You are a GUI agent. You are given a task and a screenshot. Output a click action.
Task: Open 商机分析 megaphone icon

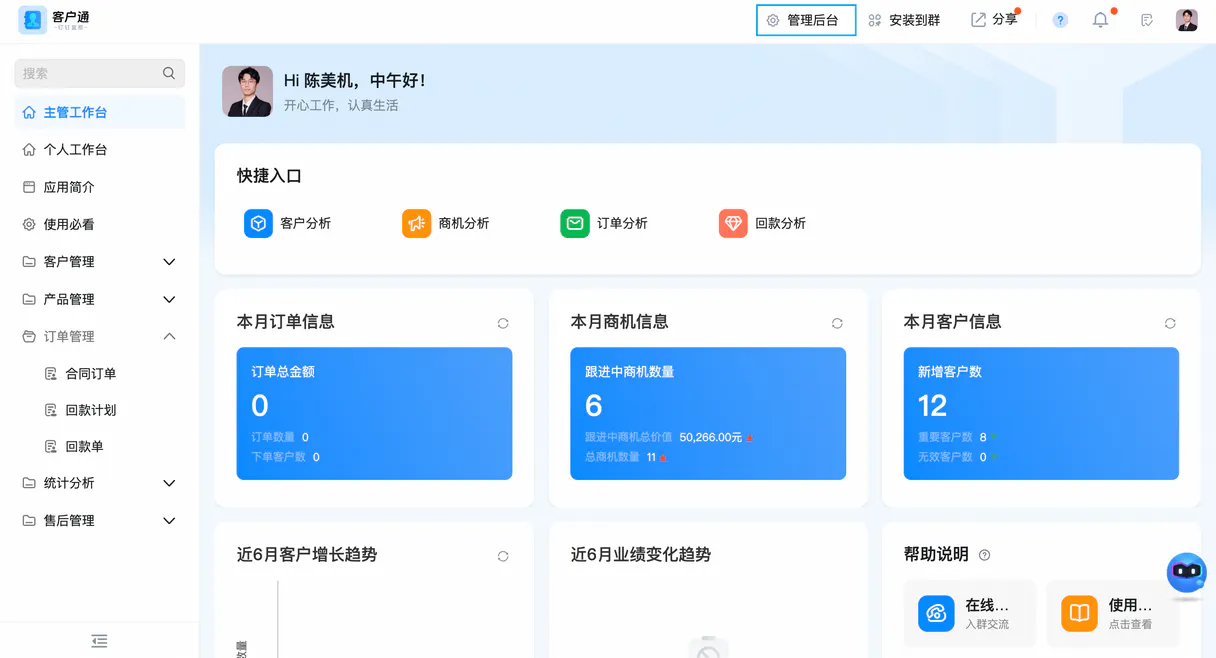pyautogui.click(x=416, y=223)
